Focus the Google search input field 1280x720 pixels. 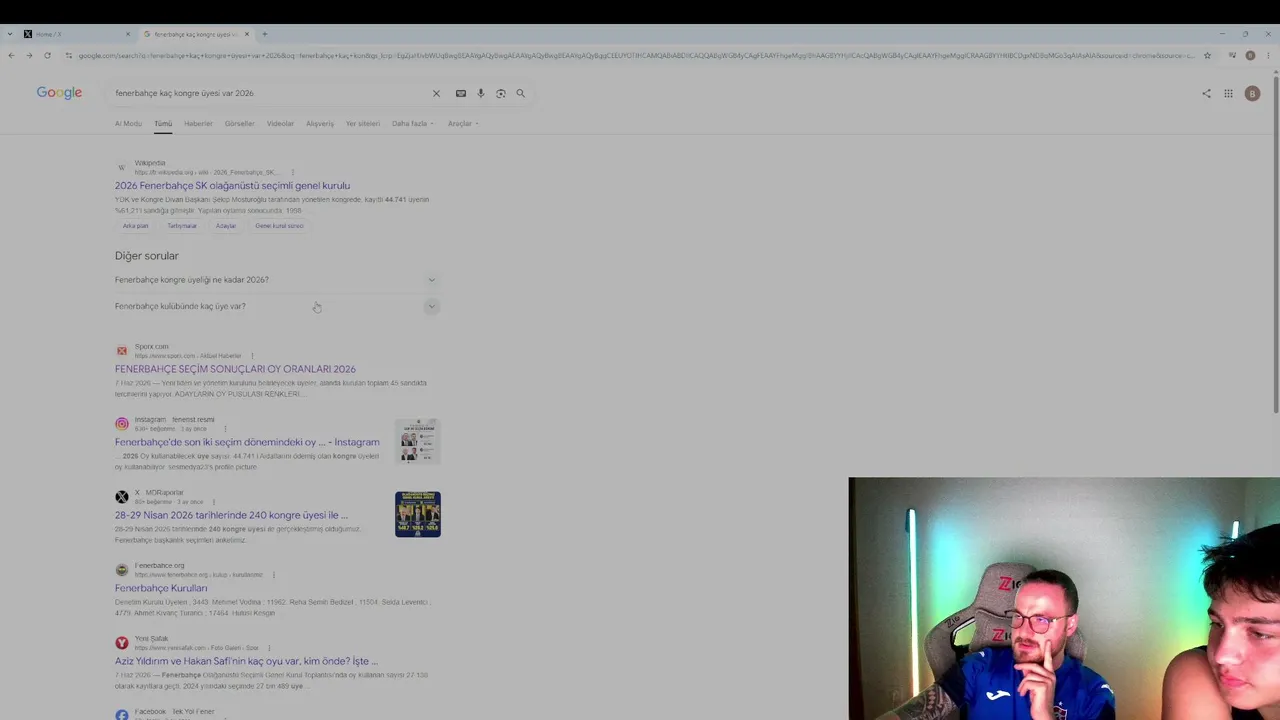(x=270, y=93)
